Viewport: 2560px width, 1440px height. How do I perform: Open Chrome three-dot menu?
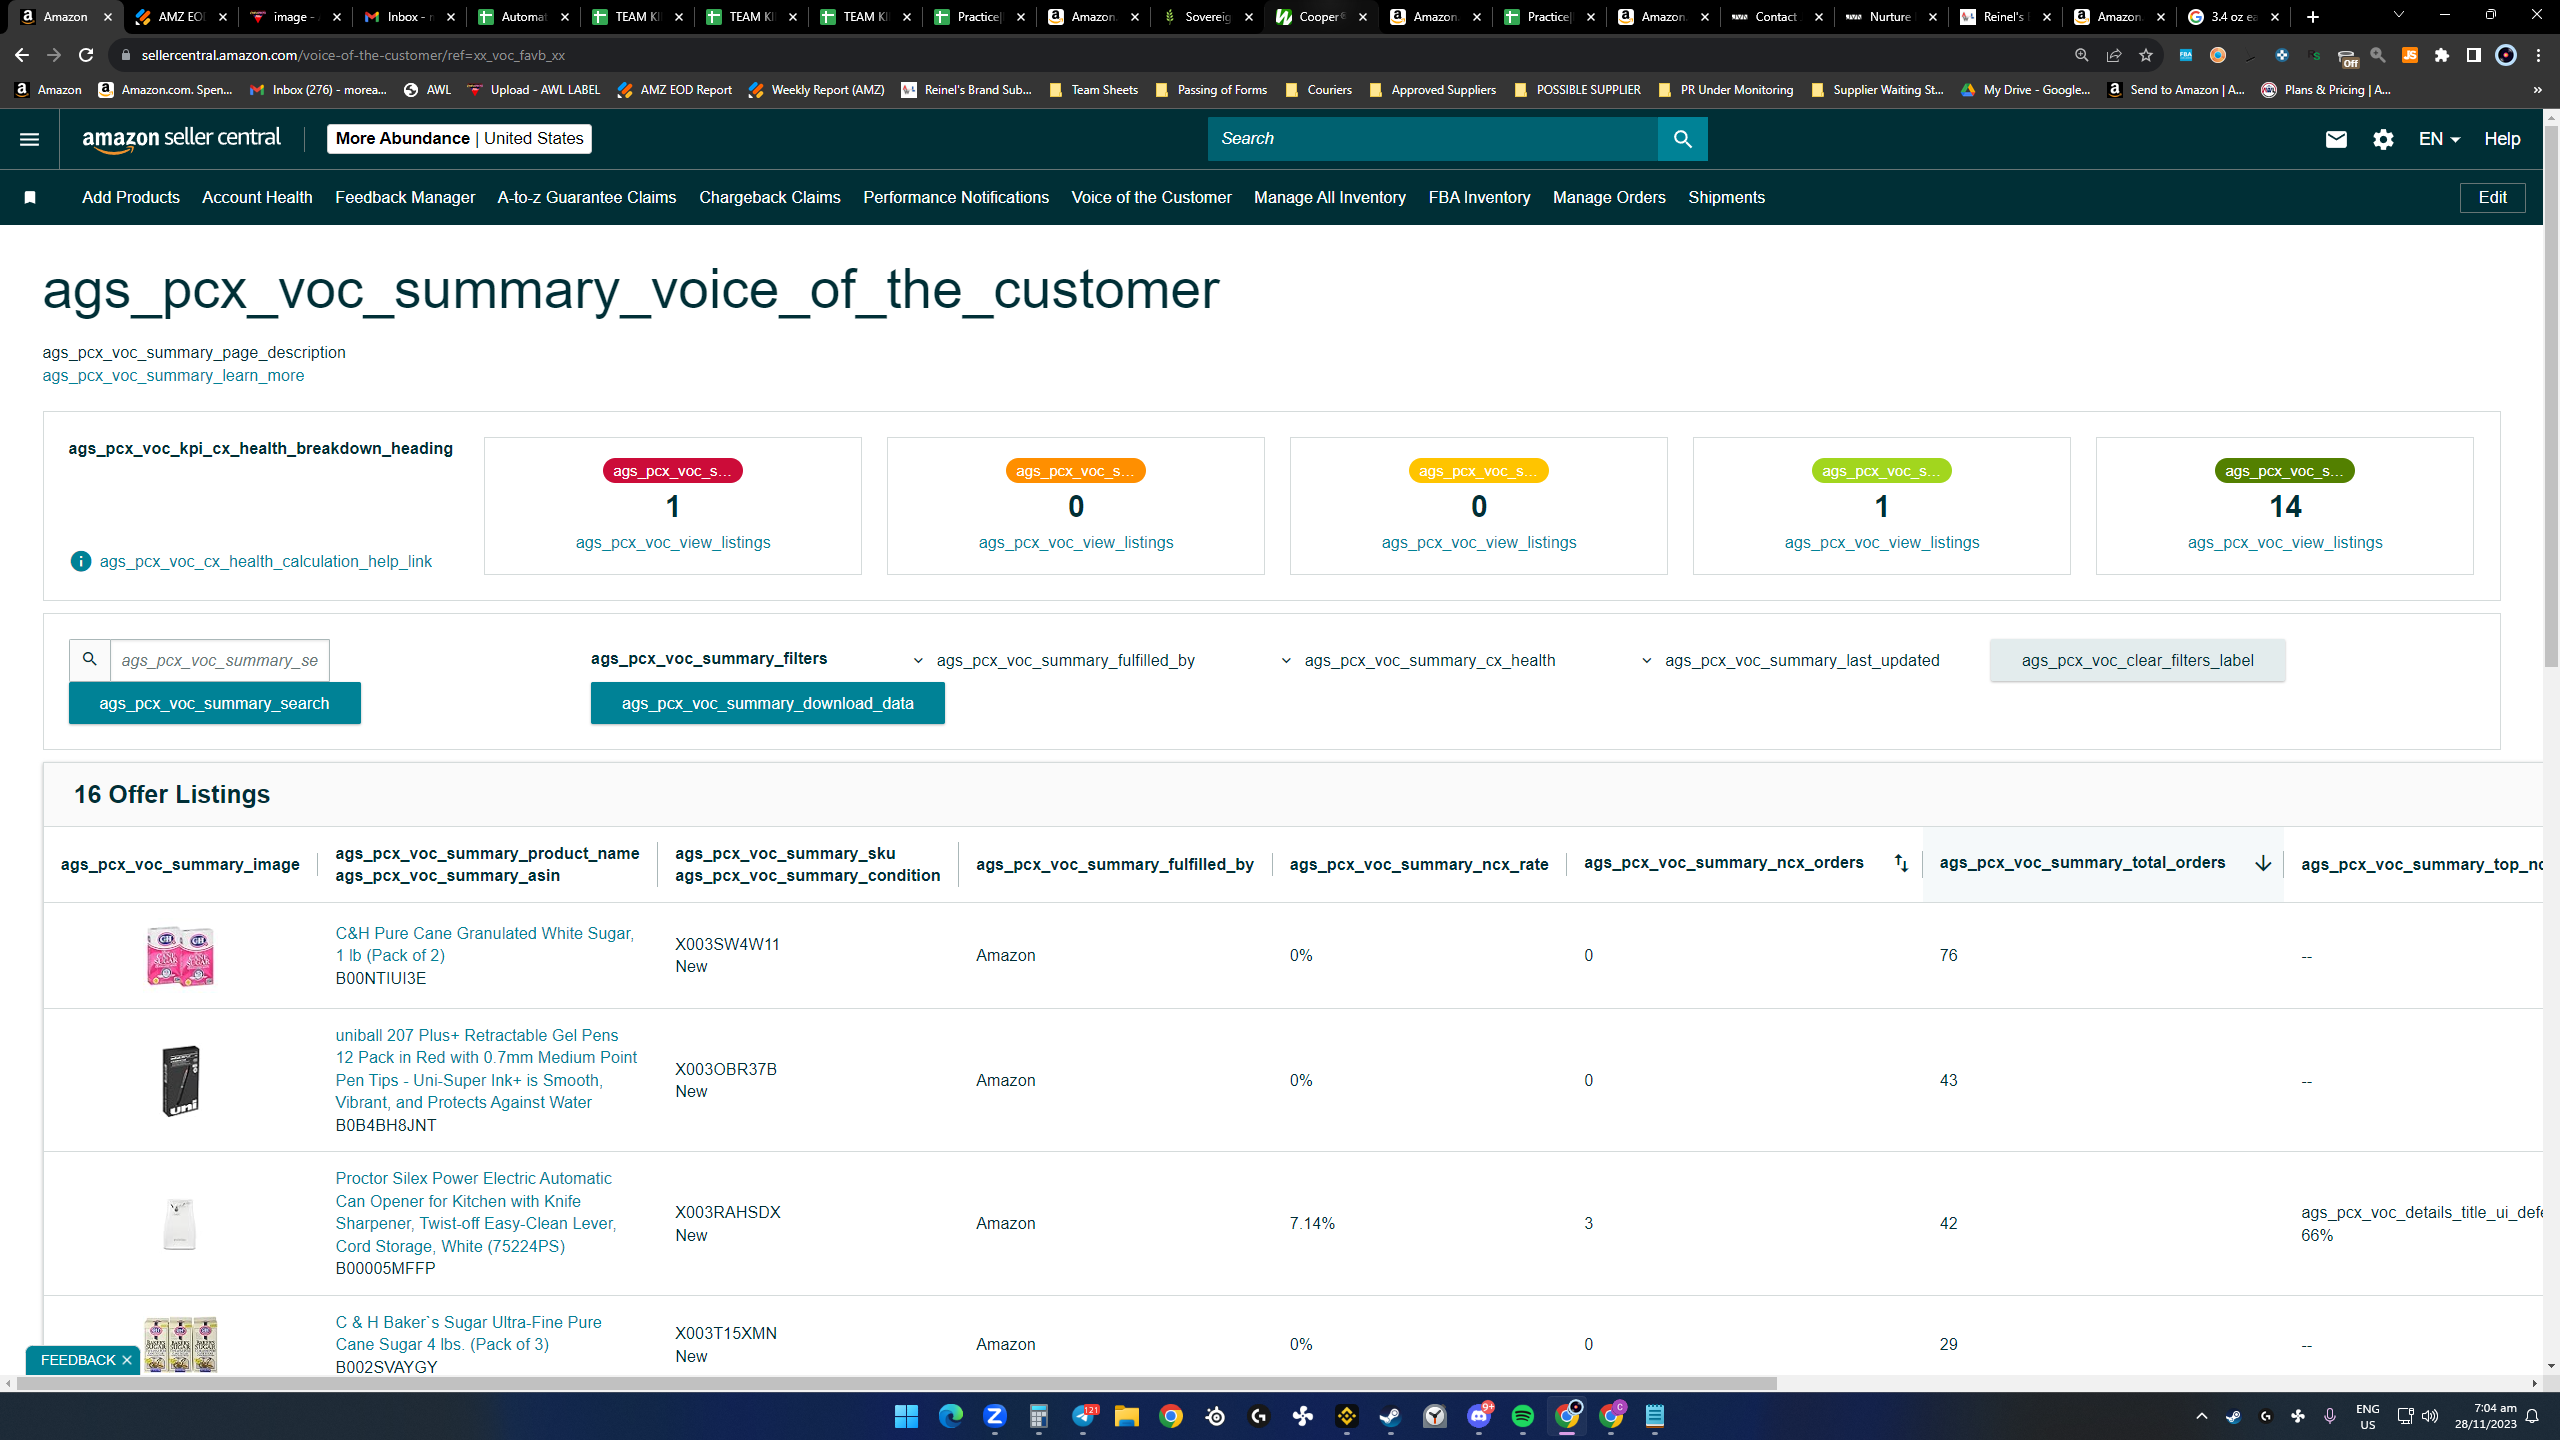click(2538, 55)
